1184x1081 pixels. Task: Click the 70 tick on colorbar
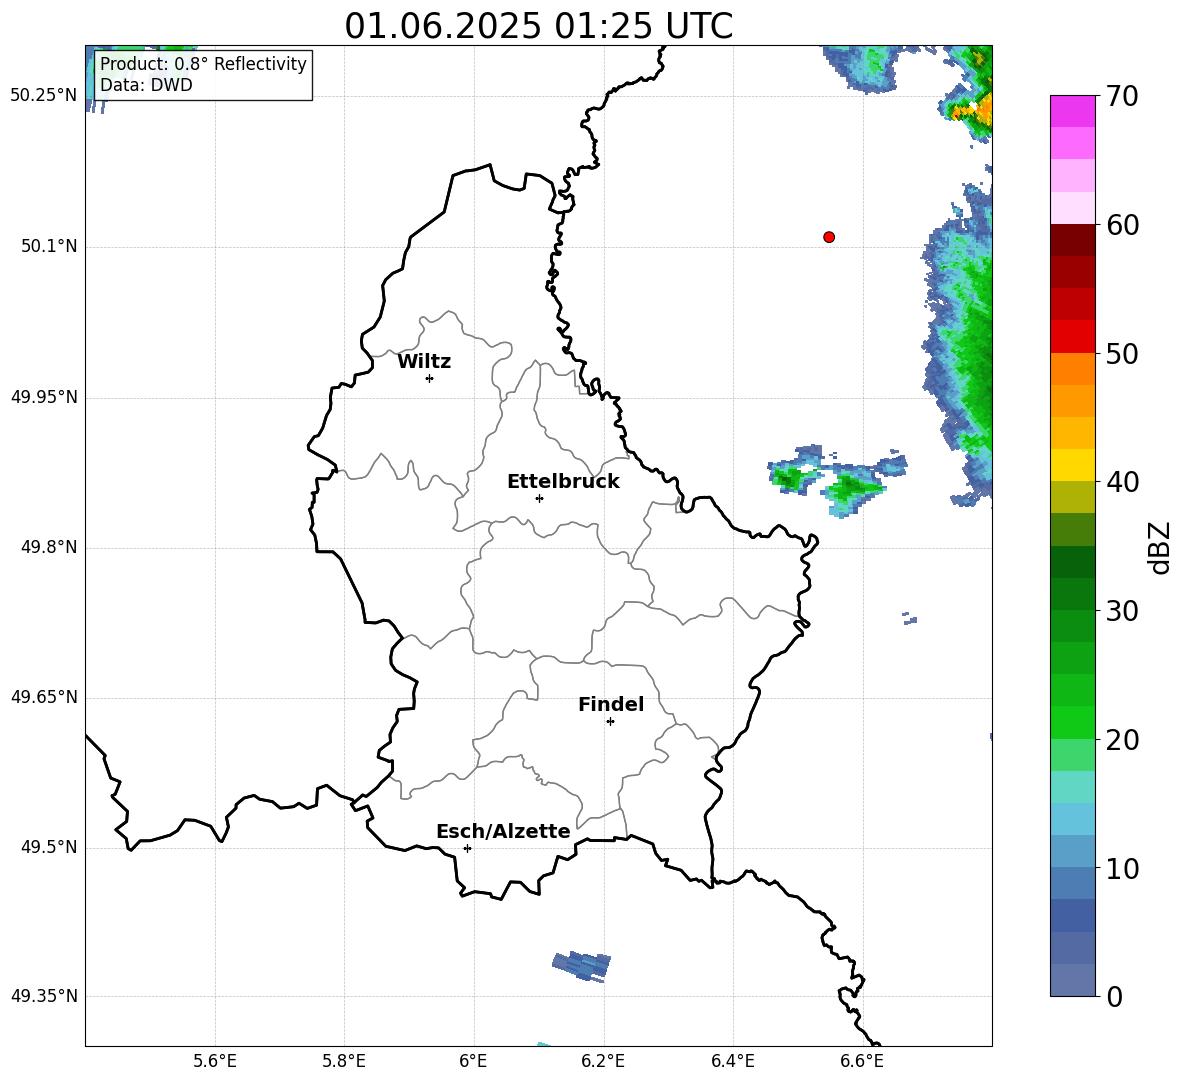tap(1122, 96)
